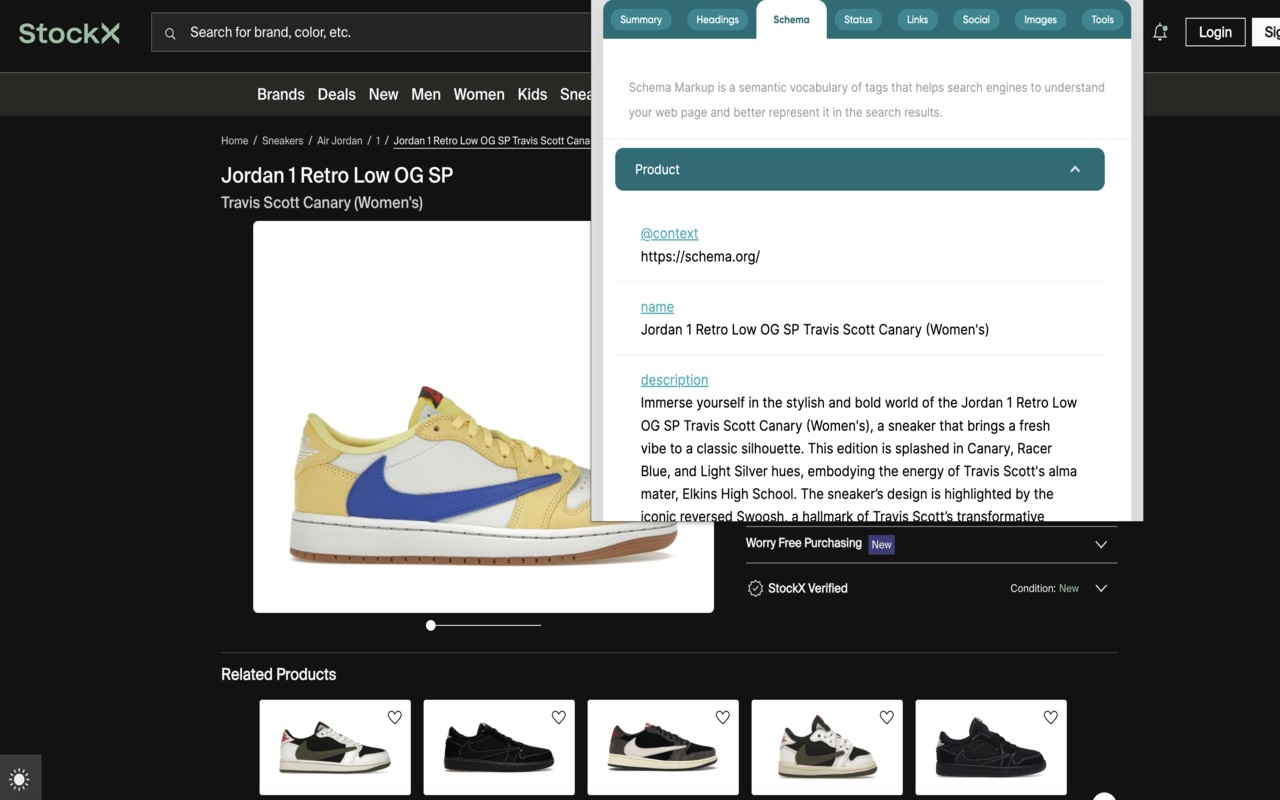This screenshot has height=800, width=1280.
Task: Click 'Jordan 1 Retro Low OG SP' title
Action: 337,175
